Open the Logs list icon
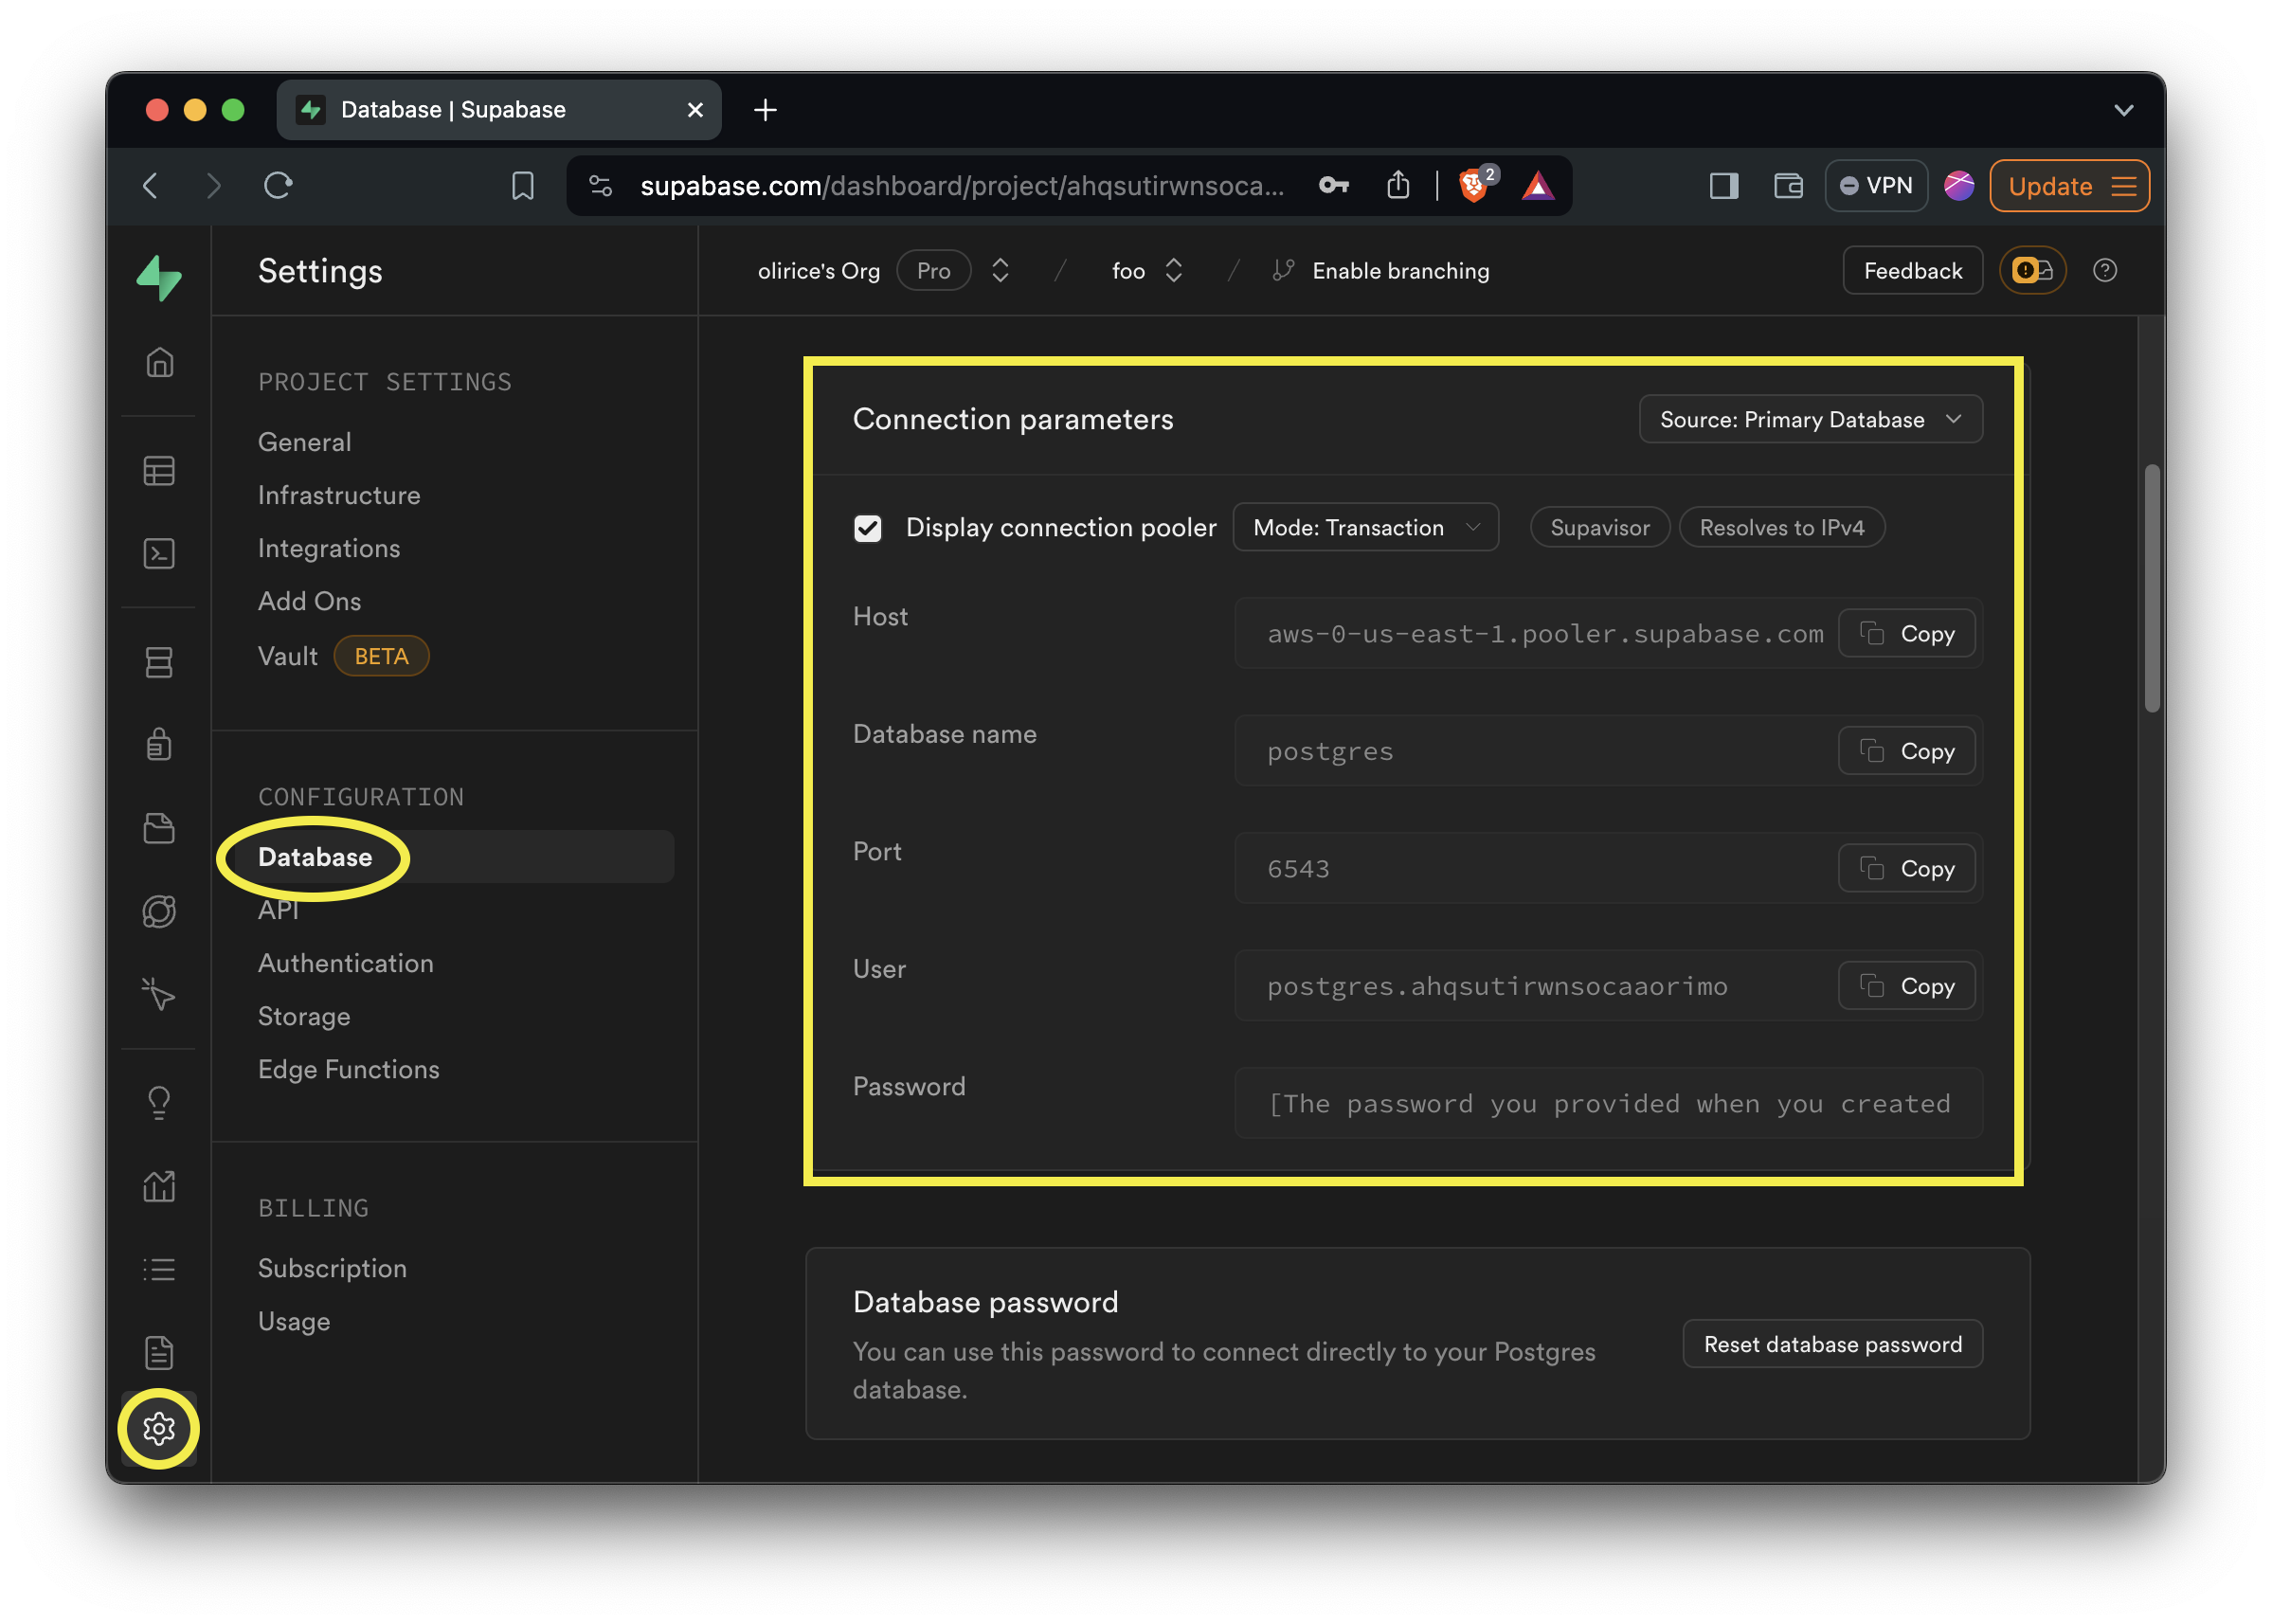The width and height of the screenshot is (2272, 1624). 159,1269
